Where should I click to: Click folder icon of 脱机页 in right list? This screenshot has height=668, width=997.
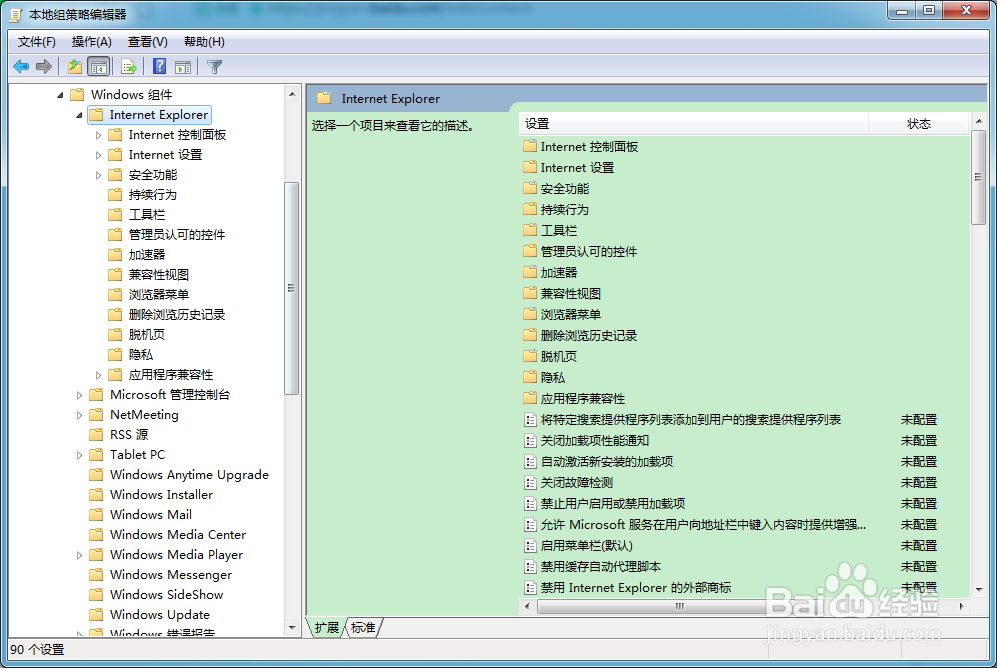tap(530, 356)
